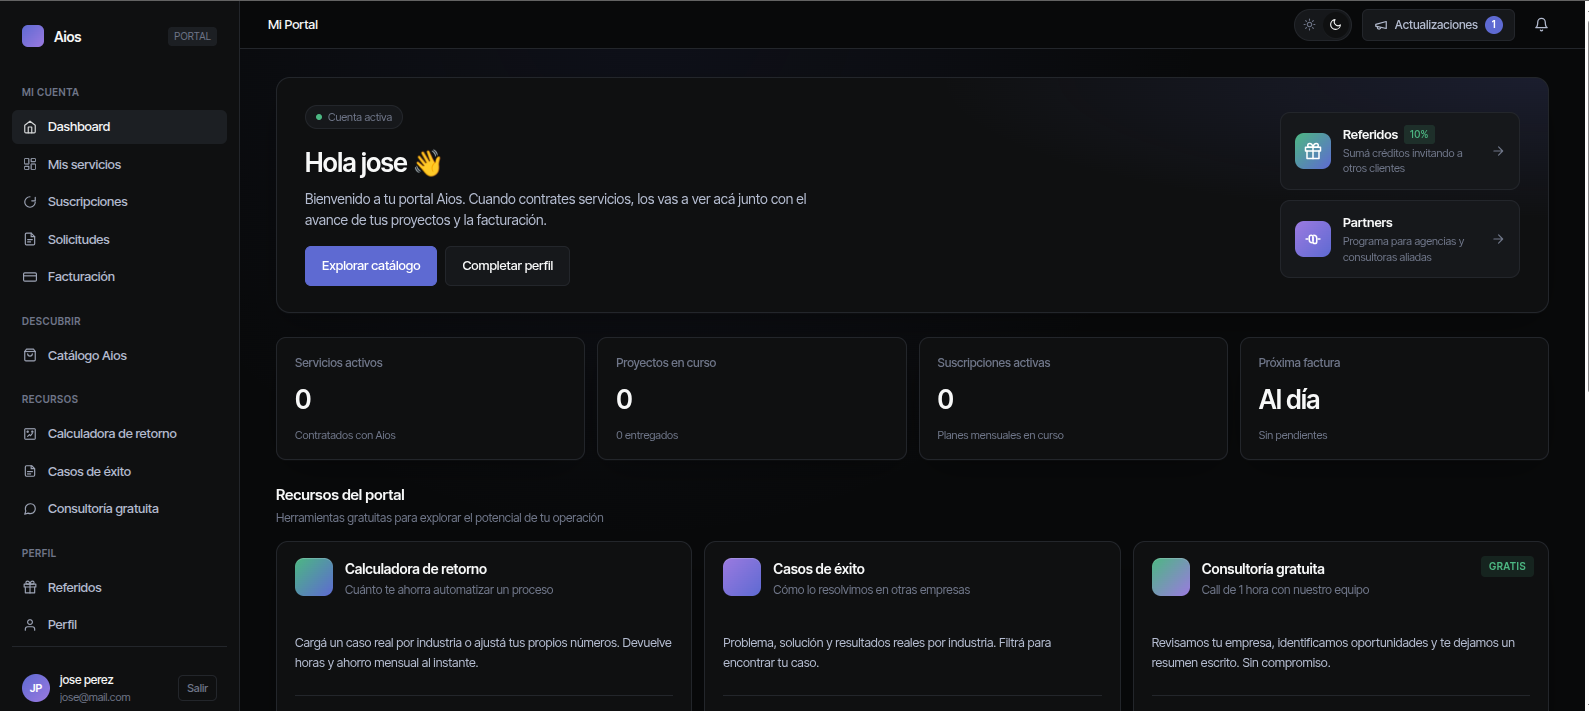Screen dimensions: 1589x711
Task: Navigate to Facturación
Action: 119,277
